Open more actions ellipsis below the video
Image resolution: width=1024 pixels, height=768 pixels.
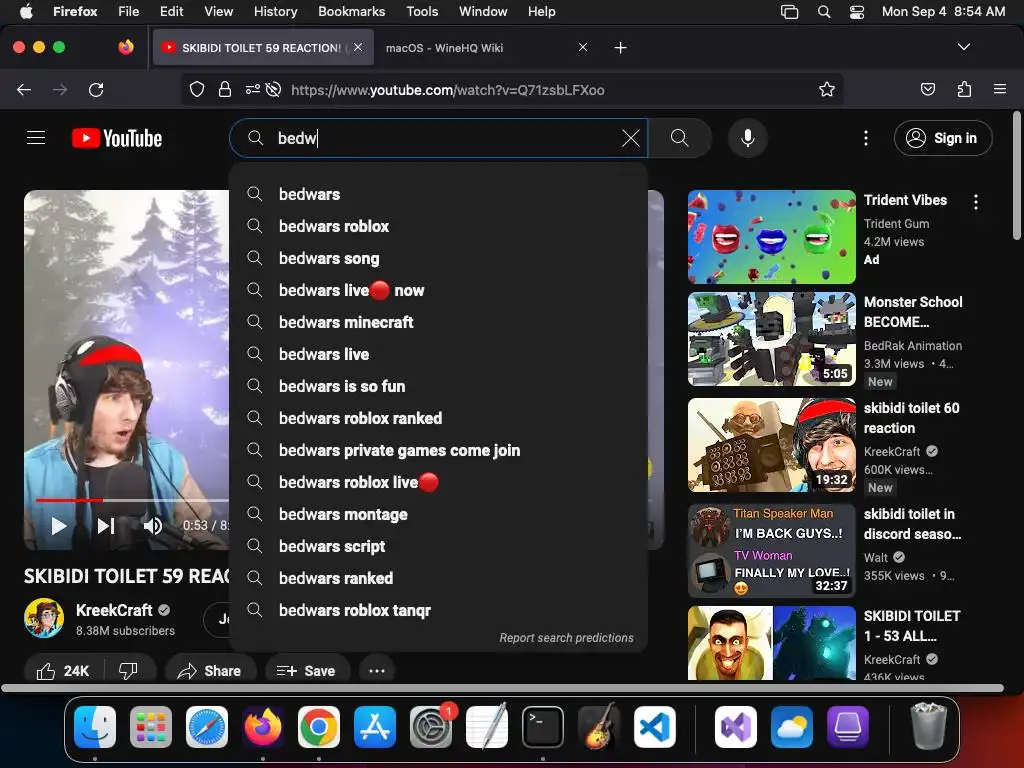pyautogui.click(x=377, y=671)
